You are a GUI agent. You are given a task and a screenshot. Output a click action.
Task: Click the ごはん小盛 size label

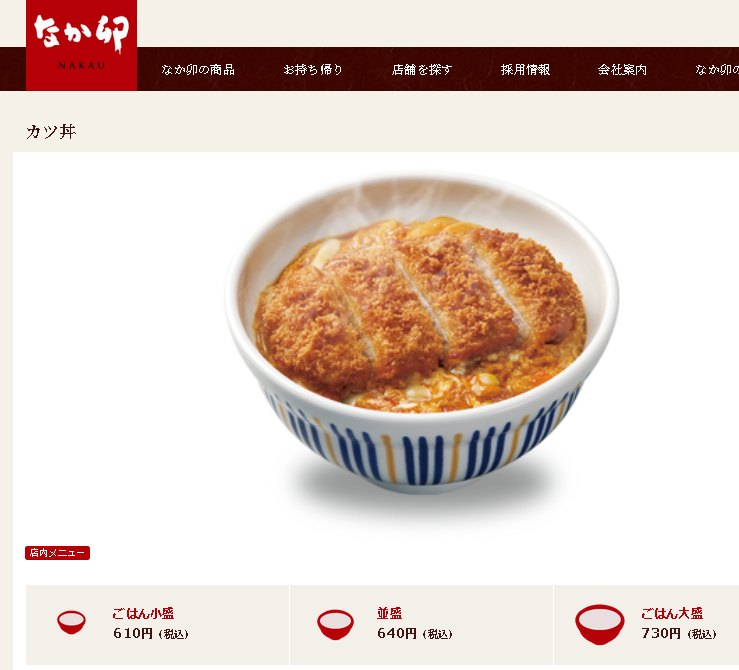[143, 613]
